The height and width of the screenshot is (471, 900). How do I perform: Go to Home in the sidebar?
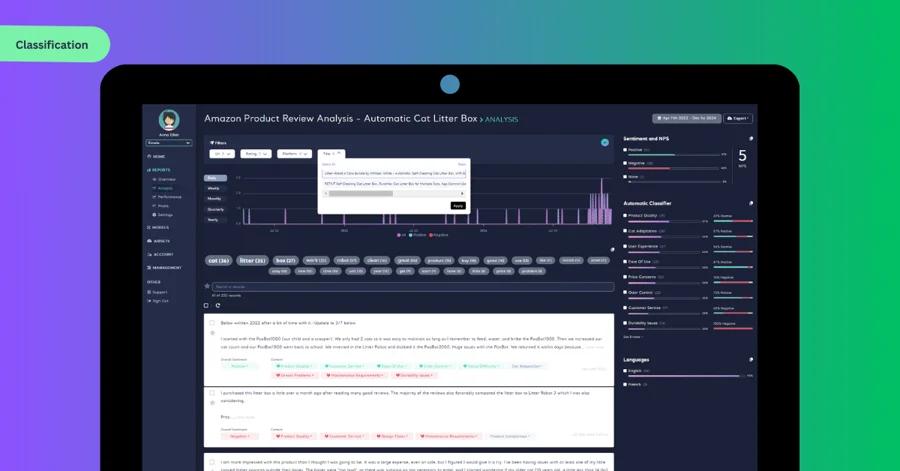click(x=156, y=157)
